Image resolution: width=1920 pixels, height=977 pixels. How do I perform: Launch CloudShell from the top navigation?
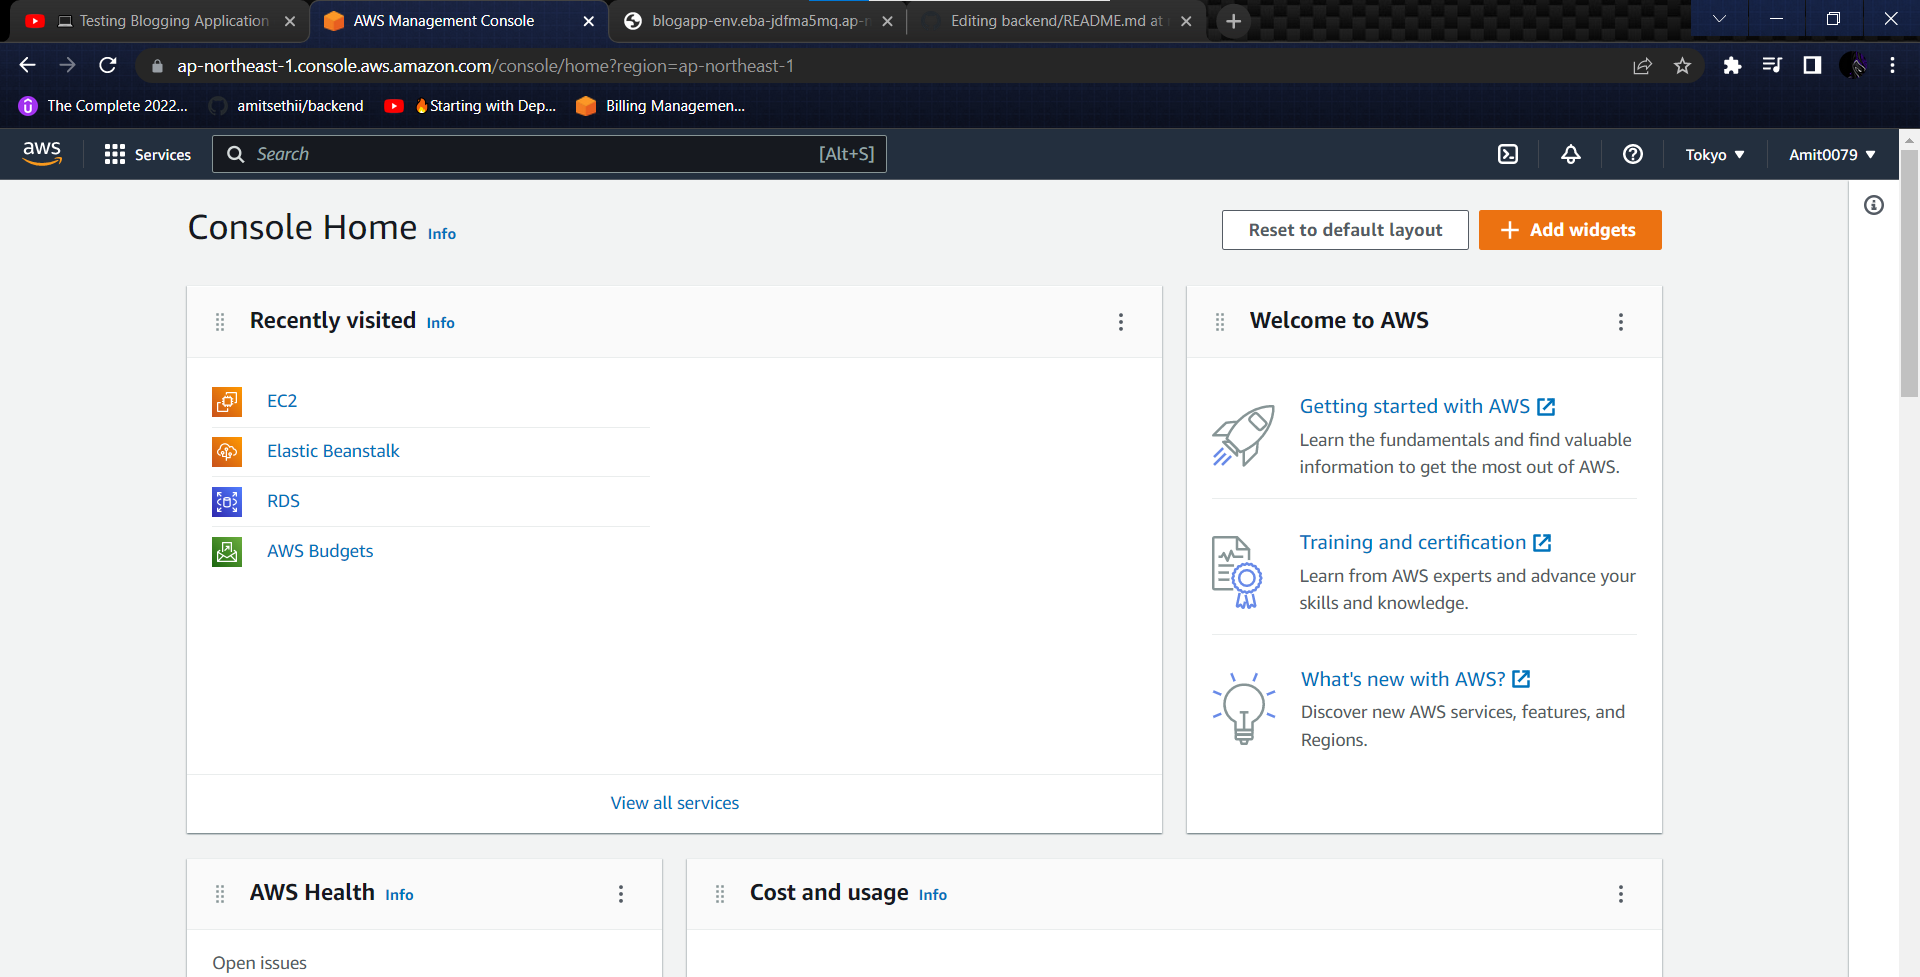tap(1508, 154)
